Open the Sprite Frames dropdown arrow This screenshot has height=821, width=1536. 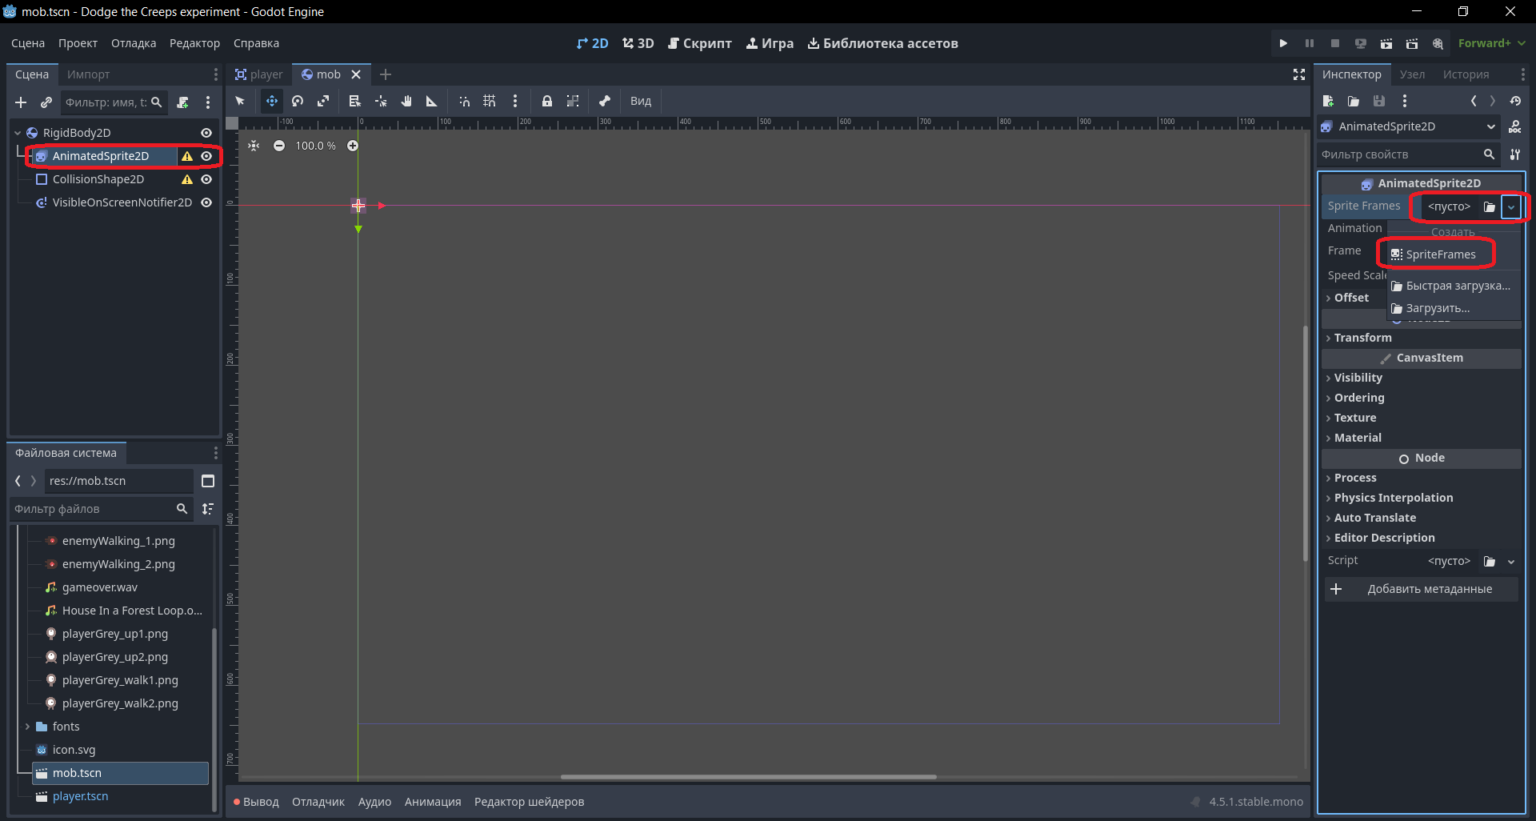coord(1511,207)
